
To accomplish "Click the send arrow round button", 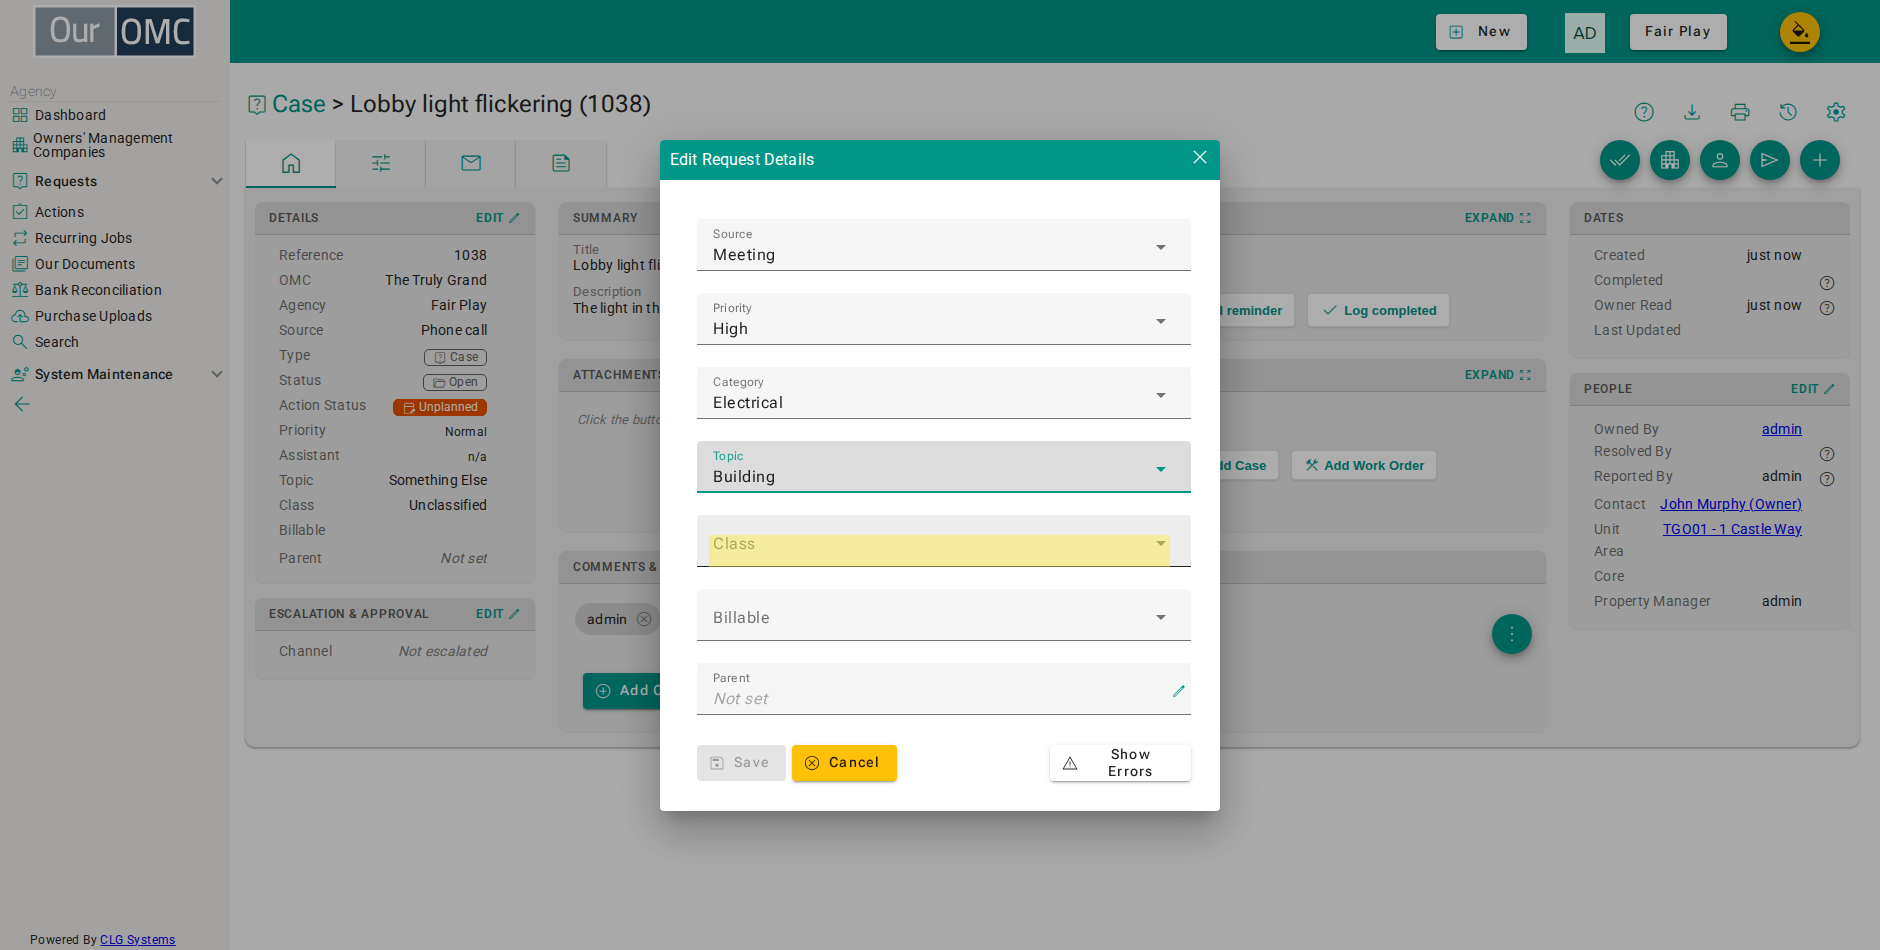I will click(1770, 160).
